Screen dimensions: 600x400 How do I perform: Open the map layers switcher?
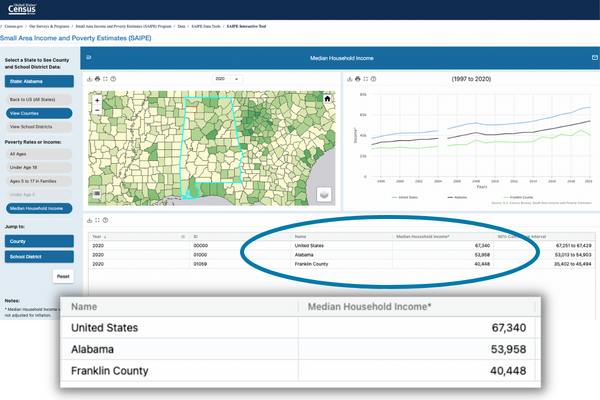coord(324,194)
